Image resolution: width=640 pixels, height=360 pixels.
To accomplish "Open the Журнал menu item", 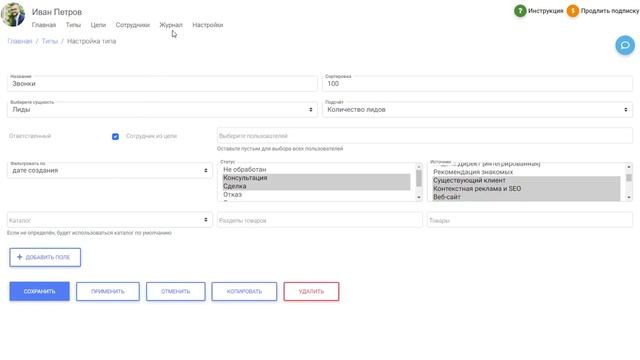I will point(171,25).
